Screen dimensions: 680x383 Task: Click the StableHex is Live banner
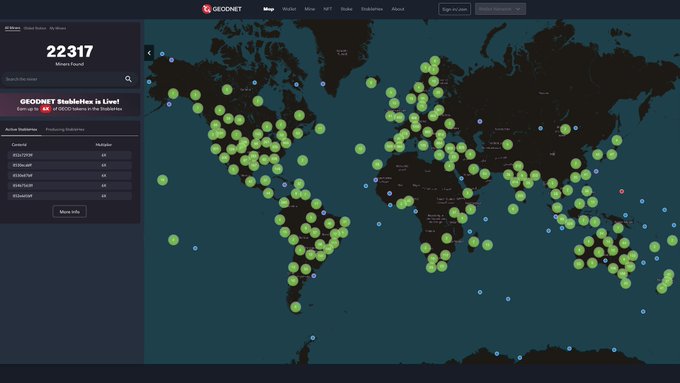point(70,105)
